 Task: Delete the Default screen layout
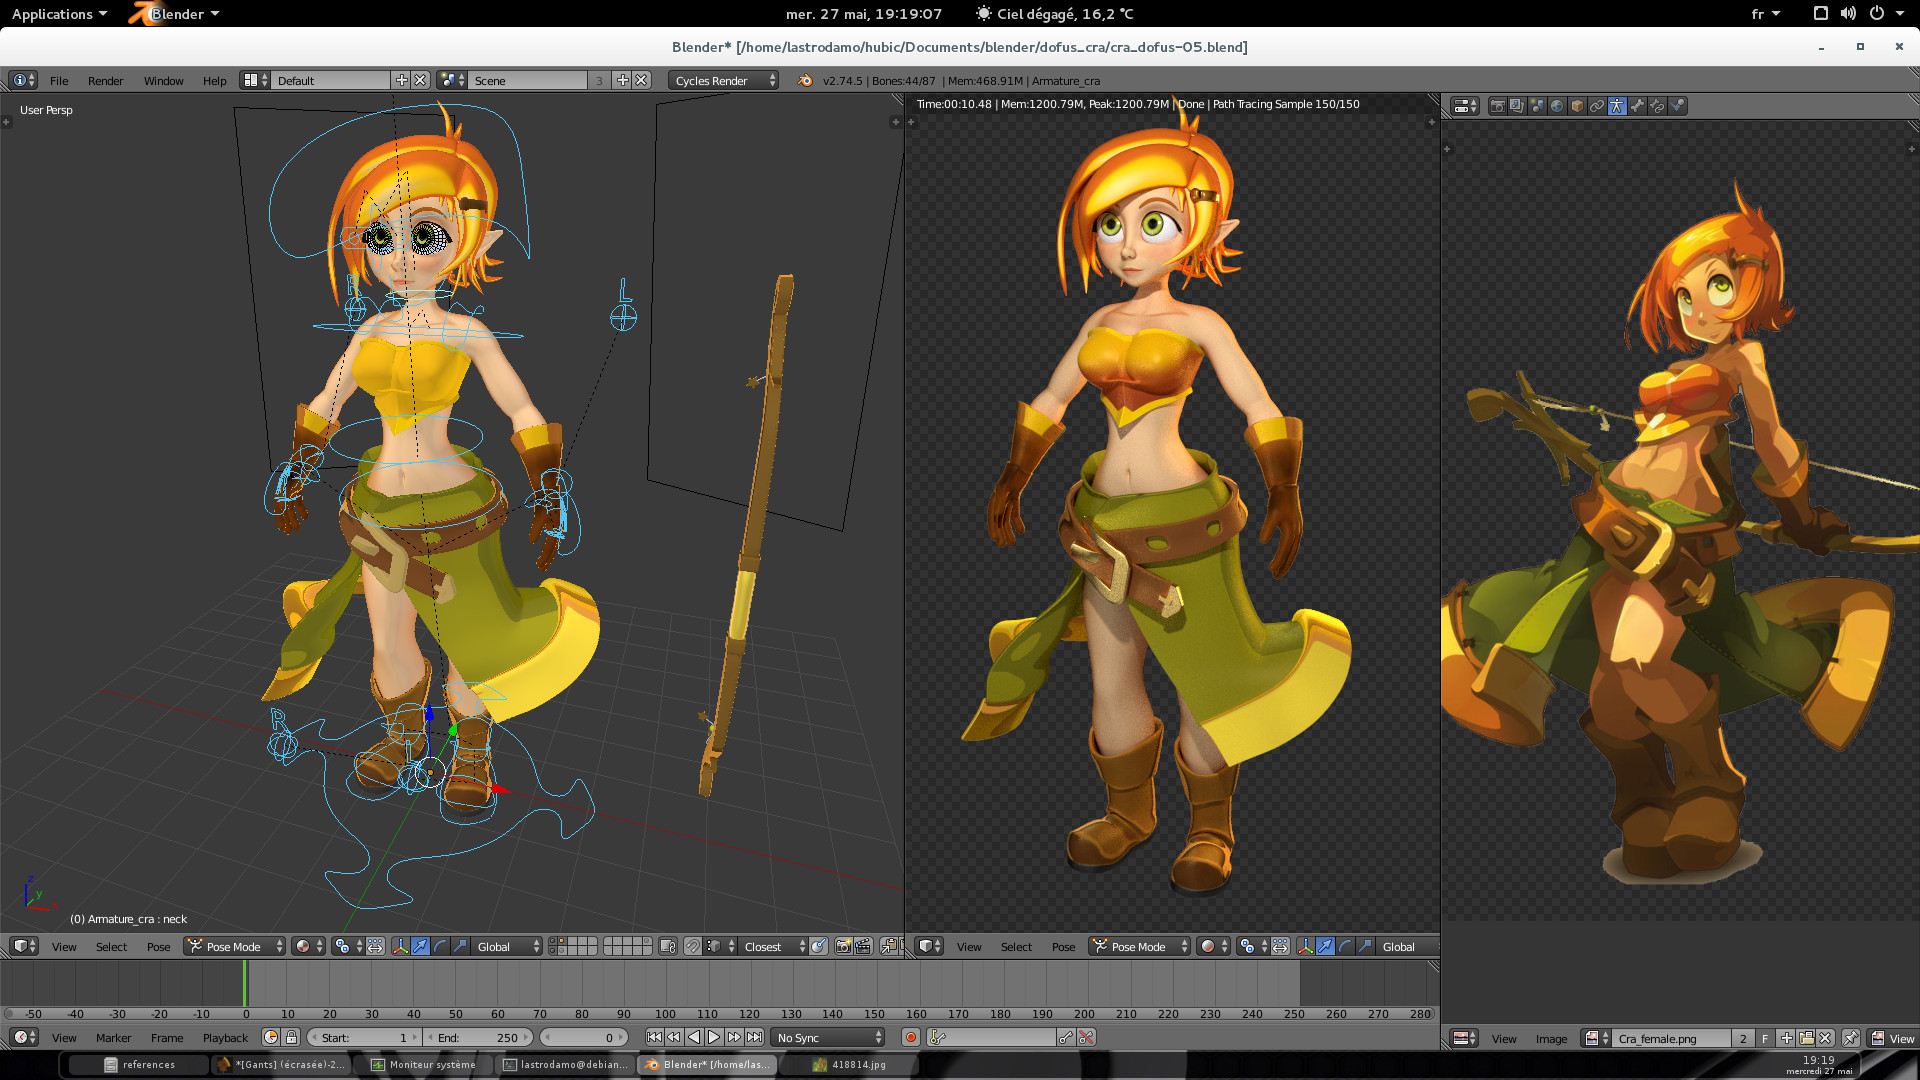point(421,80)
